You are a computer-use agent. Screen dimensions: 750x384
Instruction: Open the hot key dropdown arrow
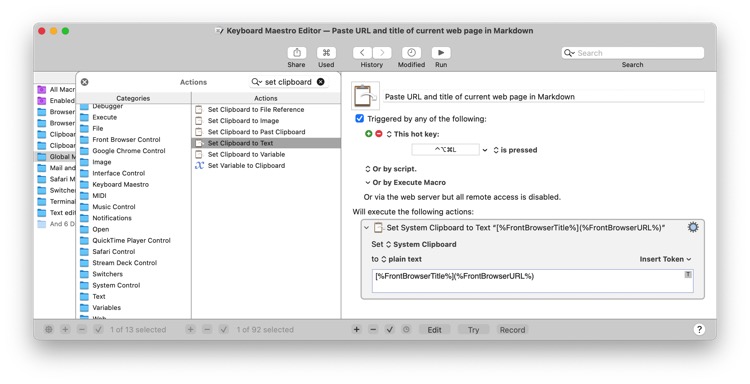click(485, 150)
